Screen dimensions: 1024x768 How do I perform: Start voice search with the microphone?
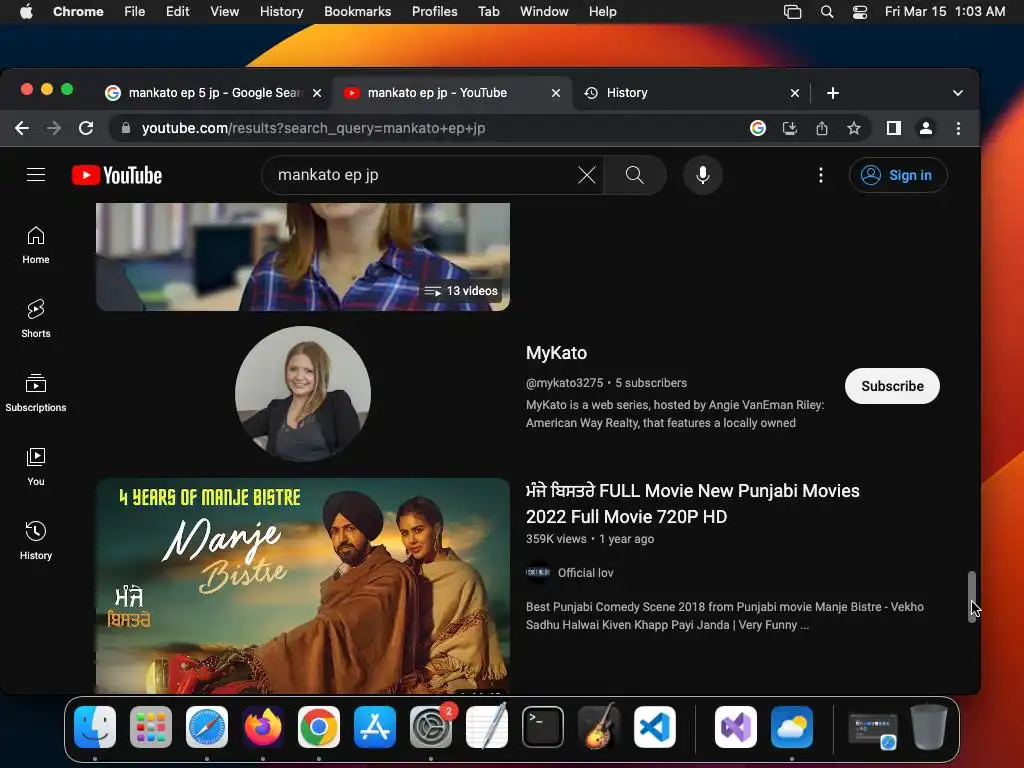click(703, 175)
